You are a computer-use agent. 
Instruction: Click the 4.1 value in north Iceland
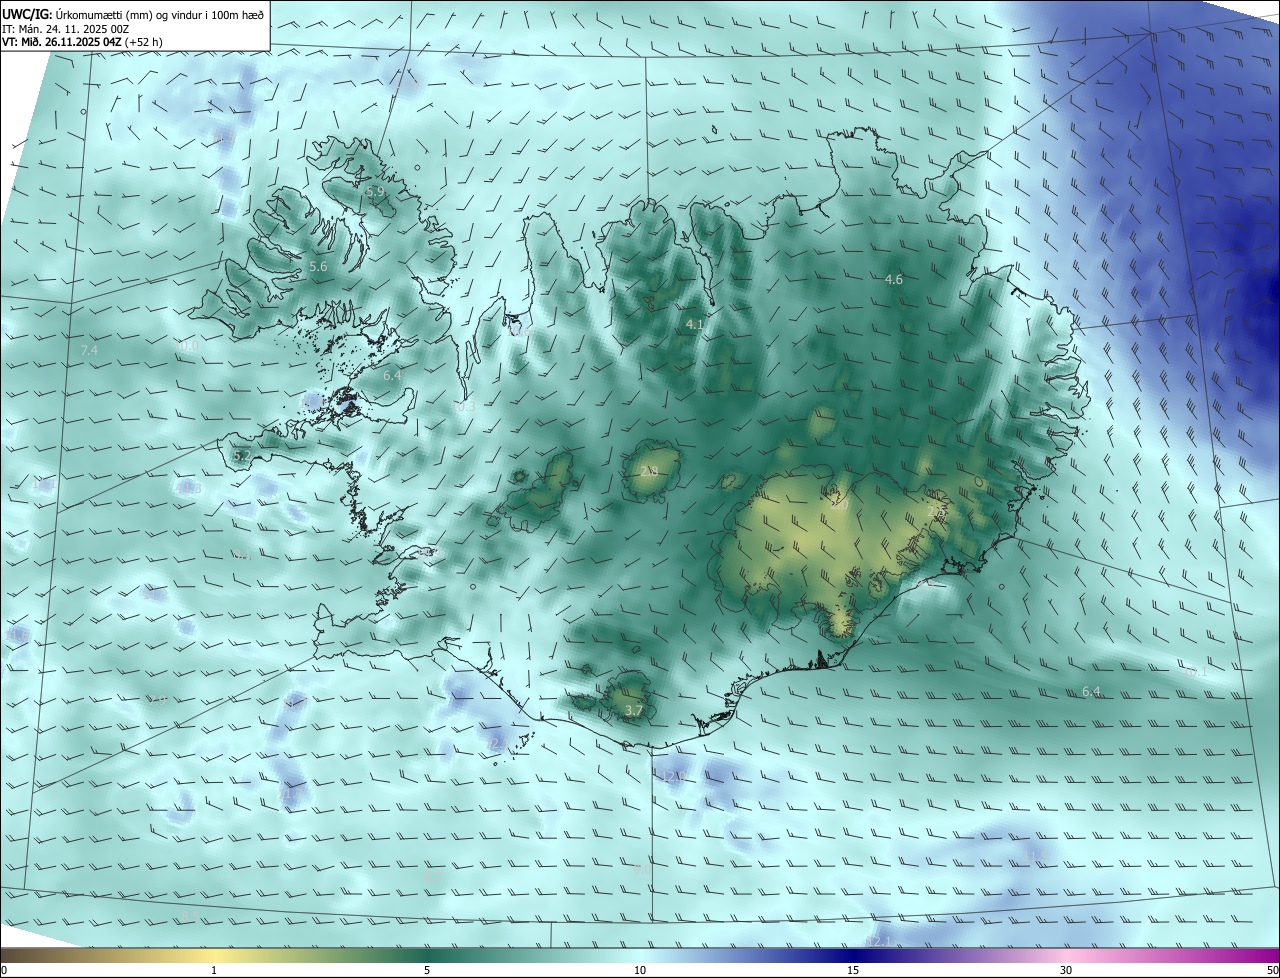[x=694, y=325]
